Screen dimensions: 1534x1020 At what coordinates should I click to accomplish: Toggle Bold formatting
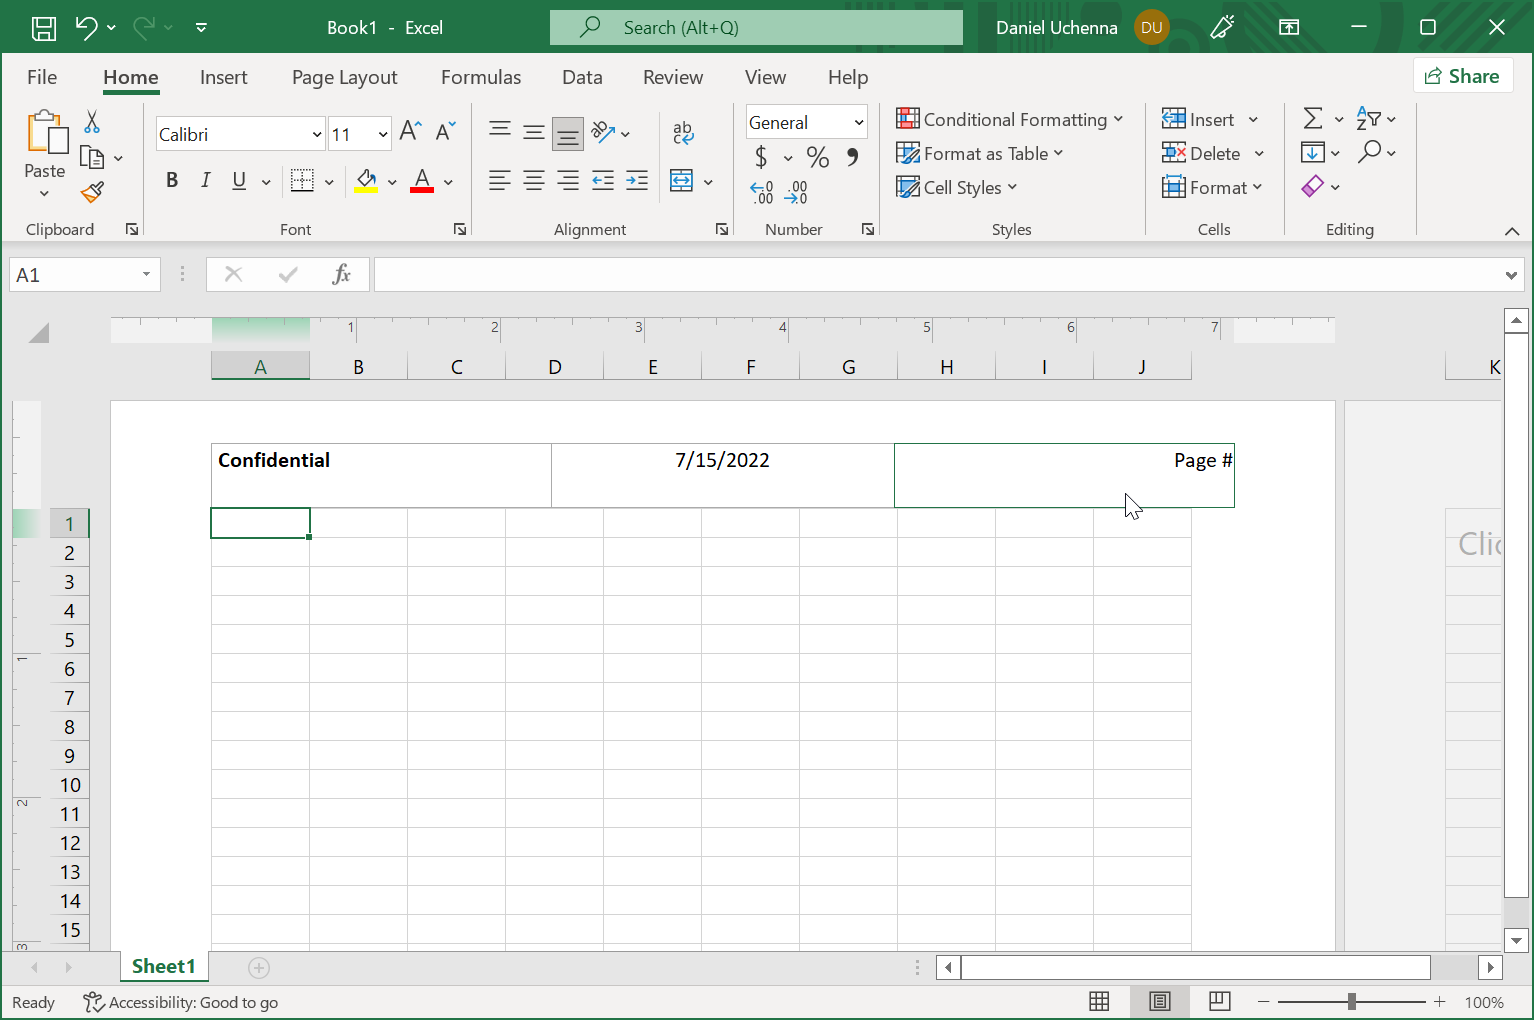coord(172,180)
